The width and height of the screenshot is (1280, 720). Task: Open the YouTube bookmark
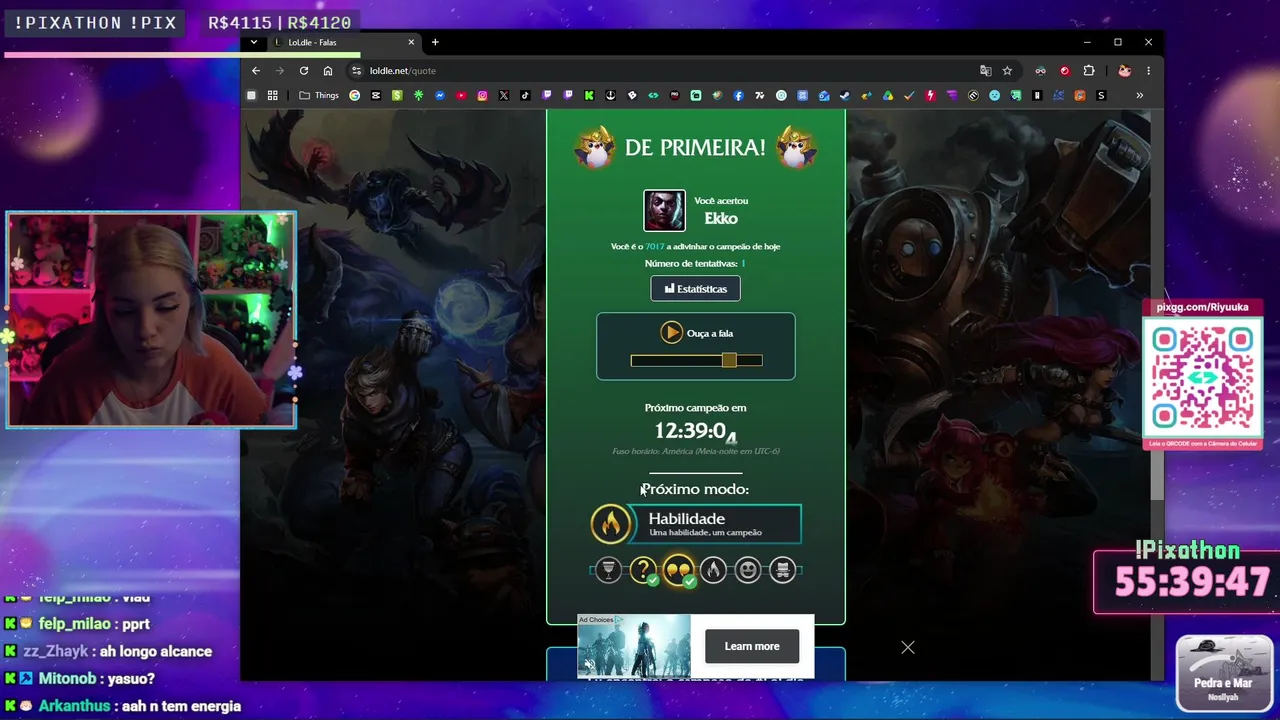(x=461, y=96)
